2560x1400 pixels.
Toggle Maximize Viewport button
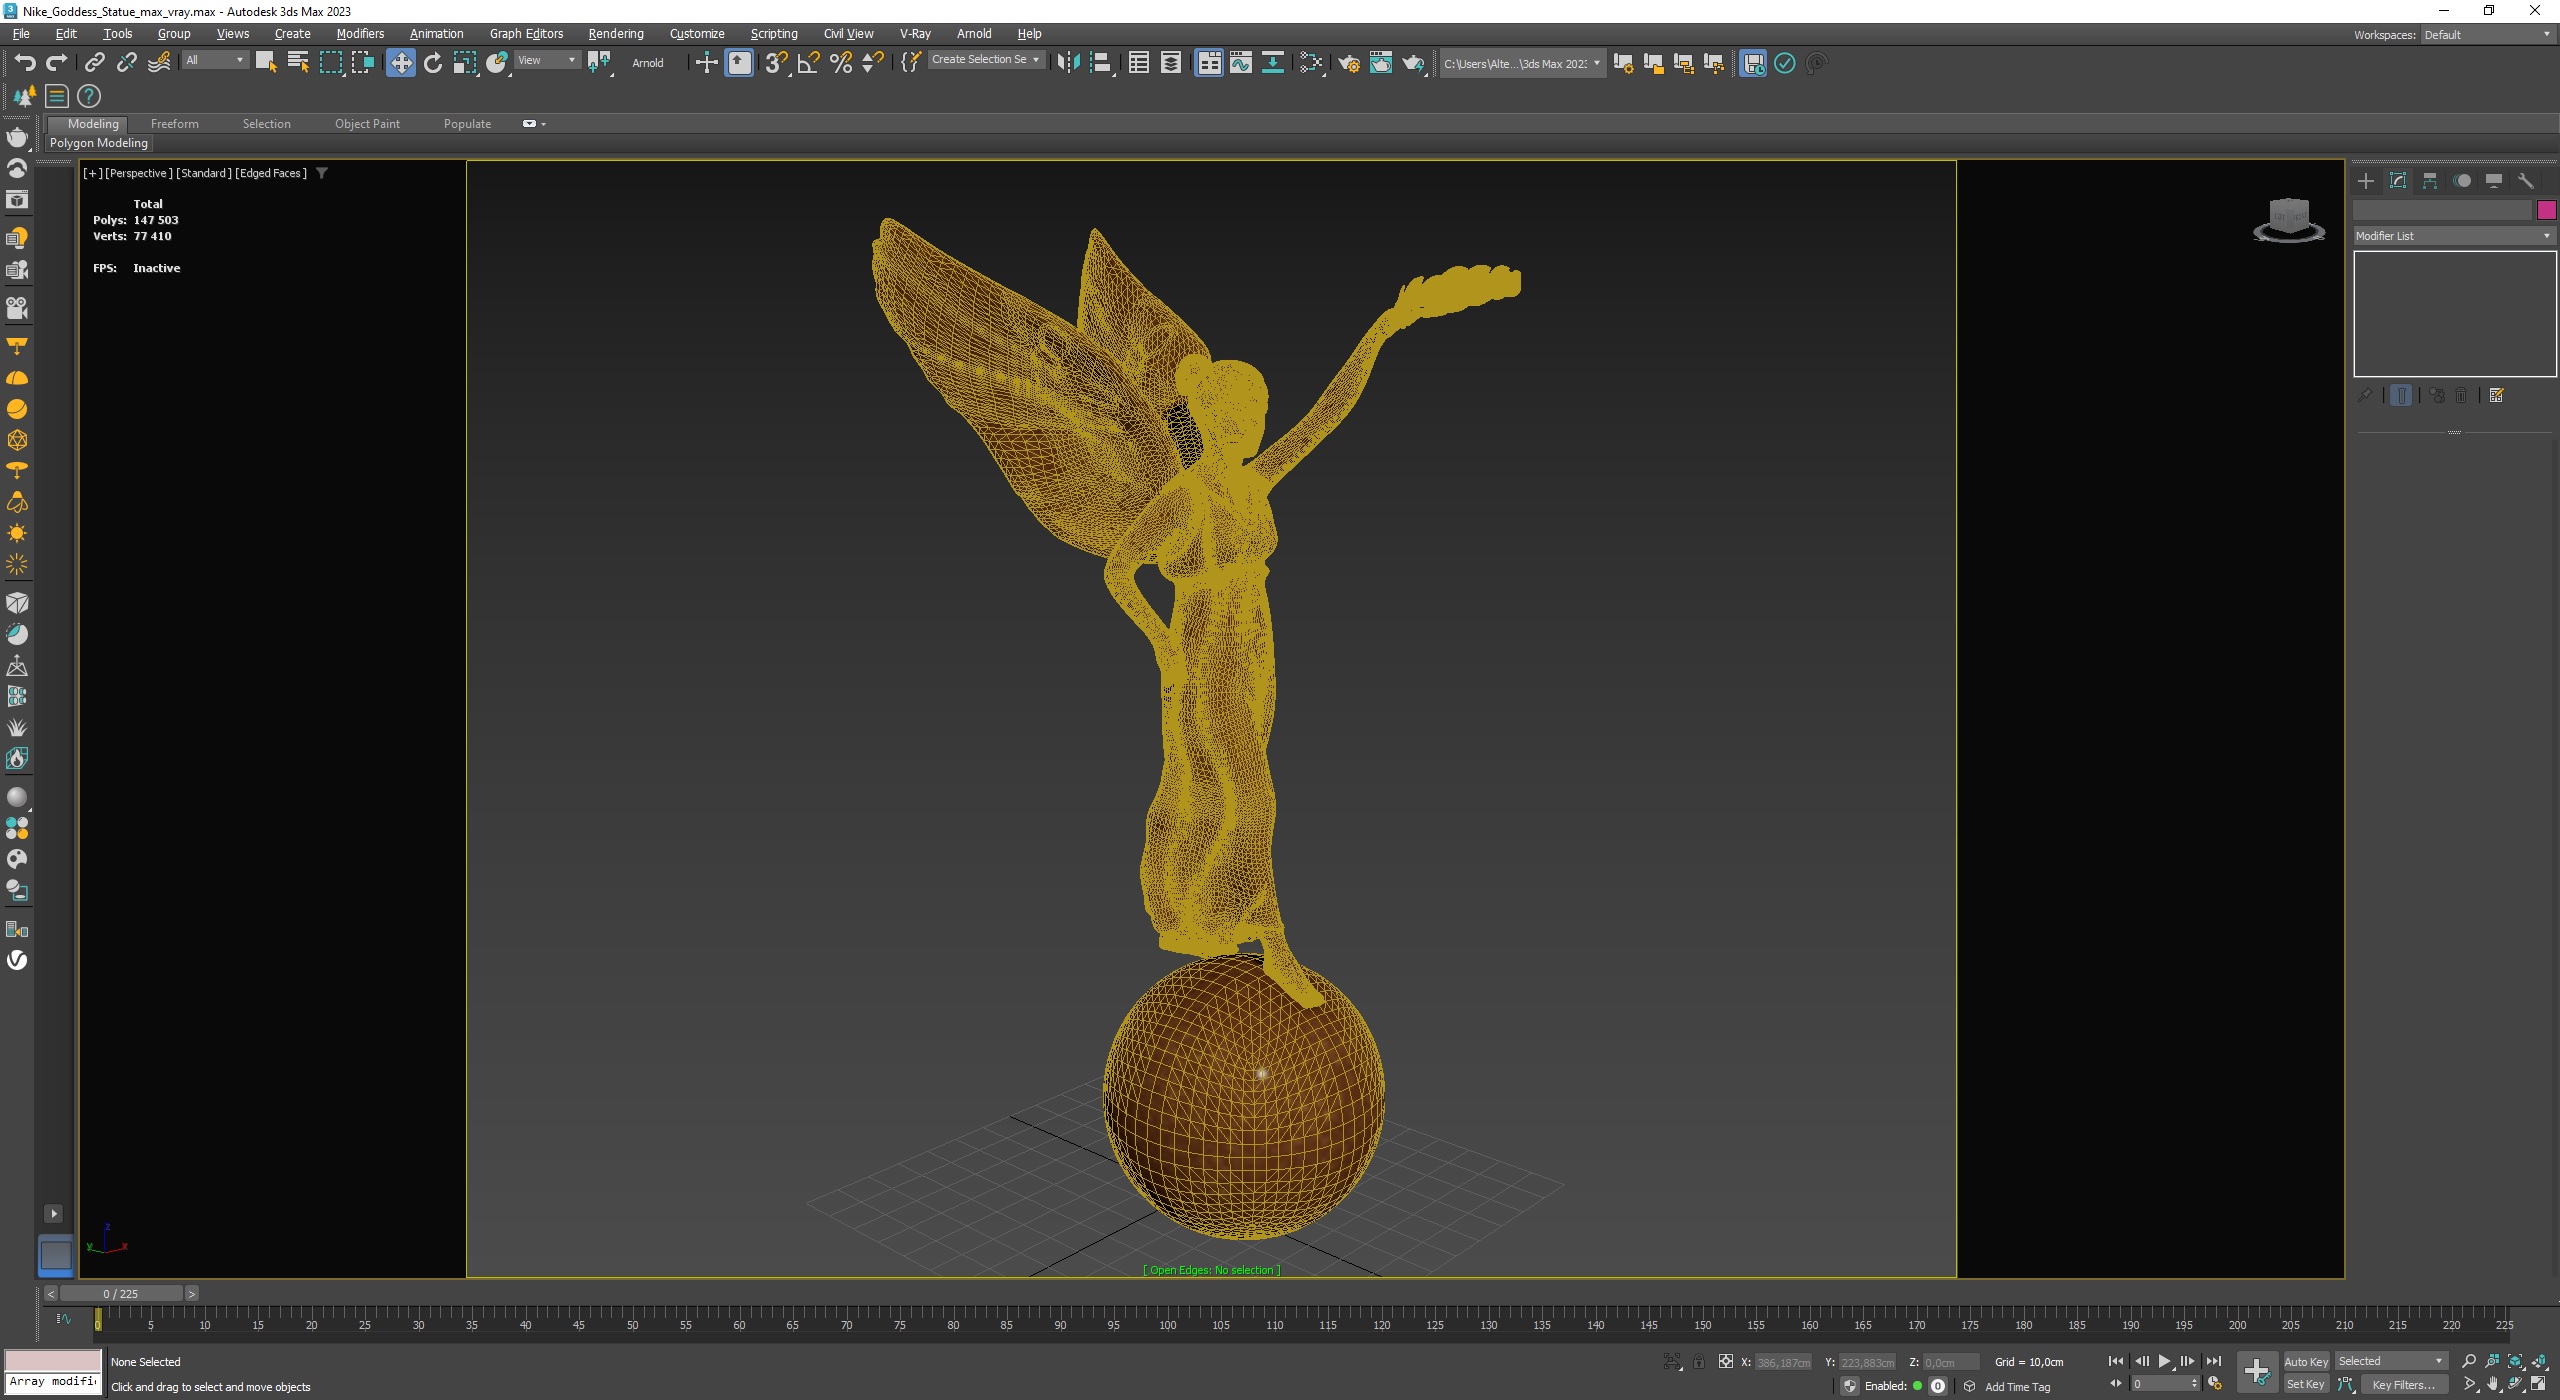tap(2538, 1385)
